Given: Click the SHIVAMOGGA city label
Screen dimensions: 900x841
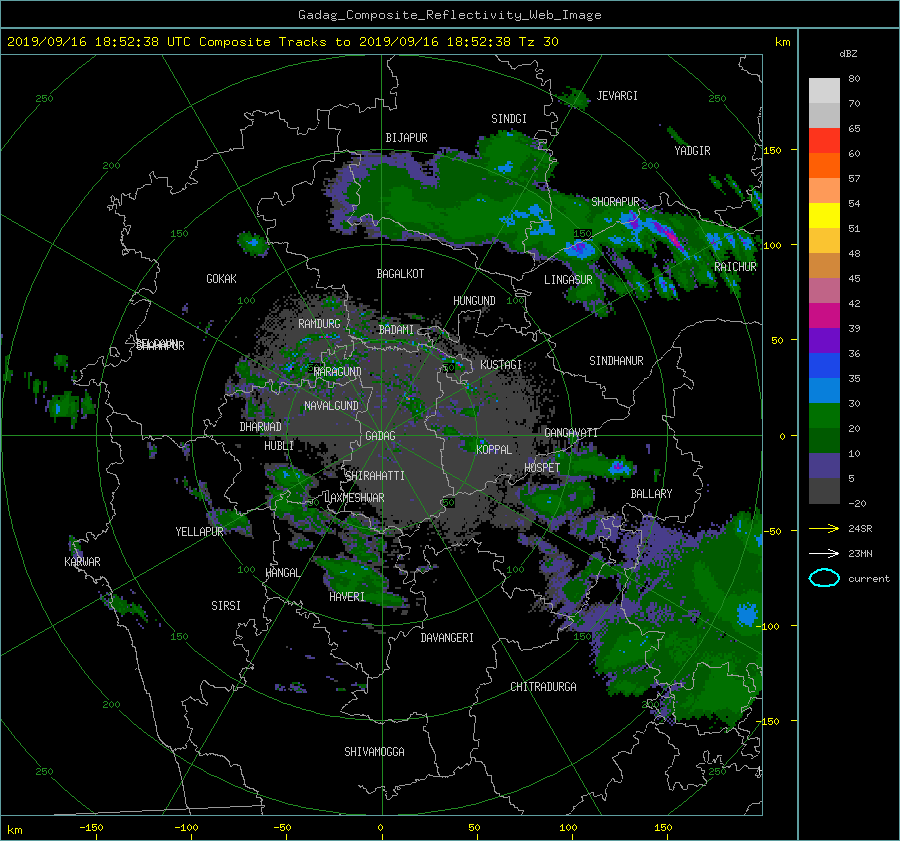Looking at the screenshot, I should [374, 752].
